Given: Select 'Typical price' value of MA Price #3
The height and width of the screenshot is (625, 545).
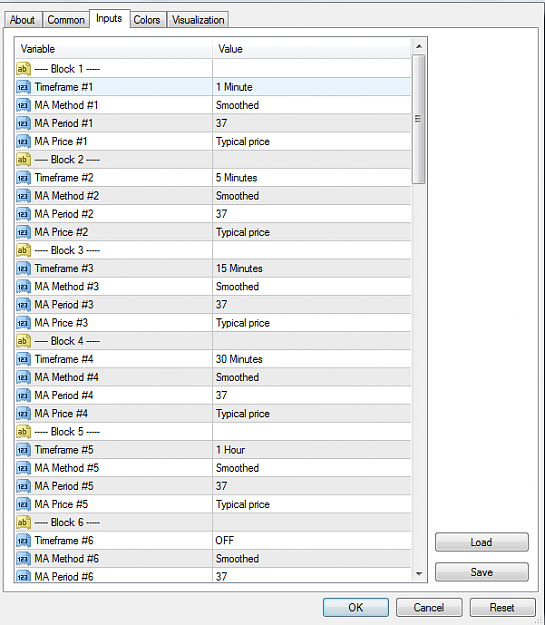Looking at the screenshot, I should (x=243, y=323).
